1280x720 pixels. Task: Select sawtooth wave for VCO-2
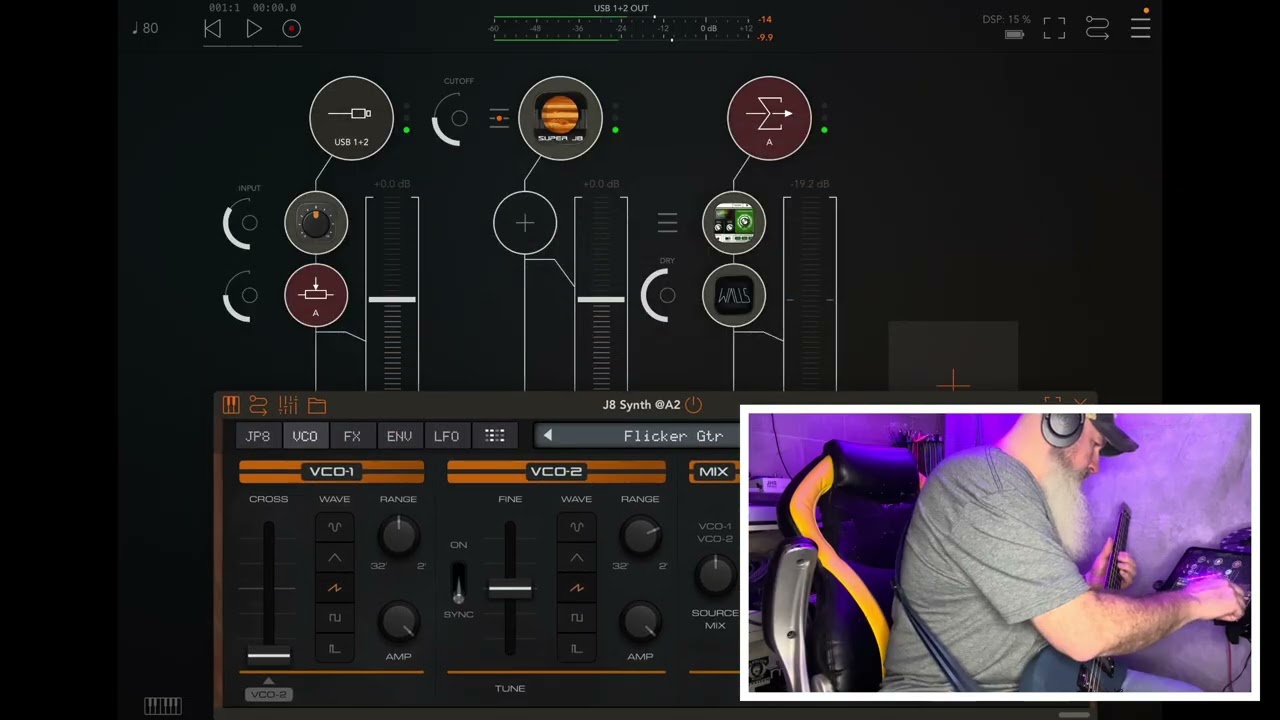click(x=576, y=588)
